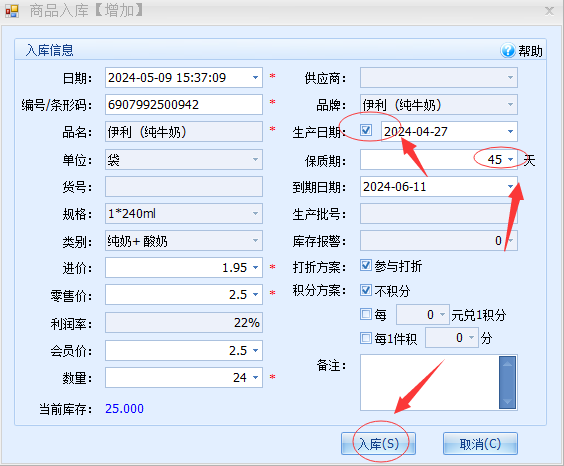This screenshot has height=466, width=564.
Task: Open the 日期 date-time dropdown arrow
Action: tap(255, 78)
